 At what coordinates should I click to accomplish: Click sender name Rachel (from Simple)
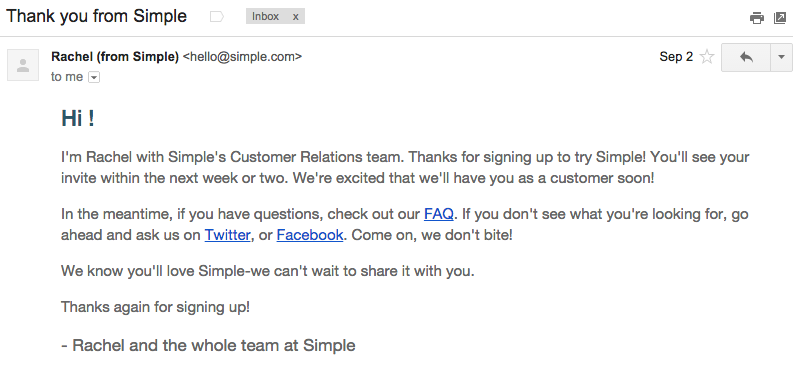click(x=115, y=57)
